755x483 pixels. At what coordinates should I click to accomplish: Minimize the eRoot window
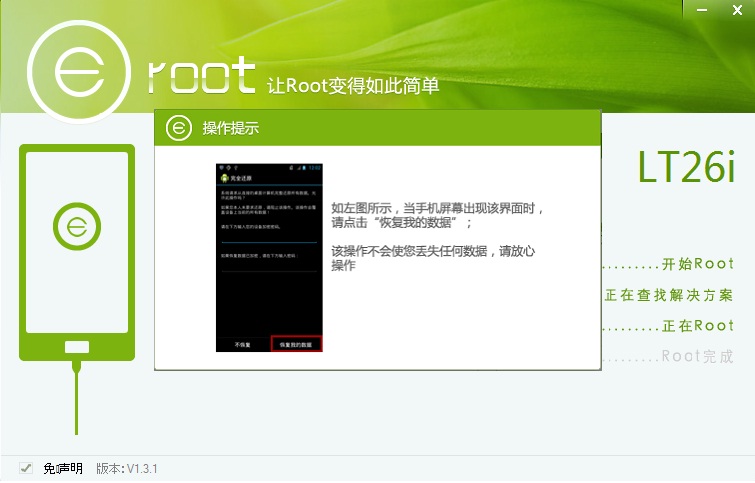[x=702, y=10]
